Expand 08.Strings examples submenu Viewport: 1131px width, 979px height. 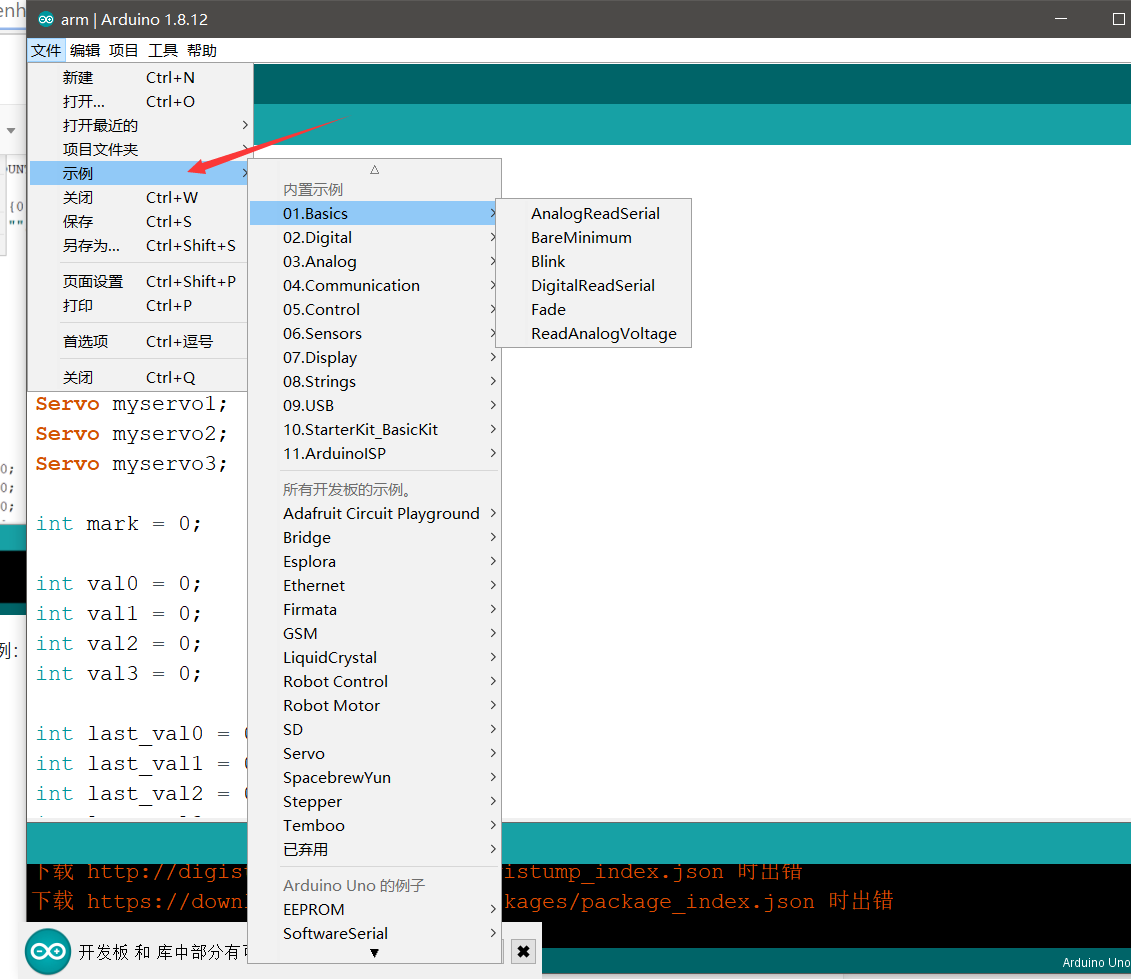pos(374,382)
